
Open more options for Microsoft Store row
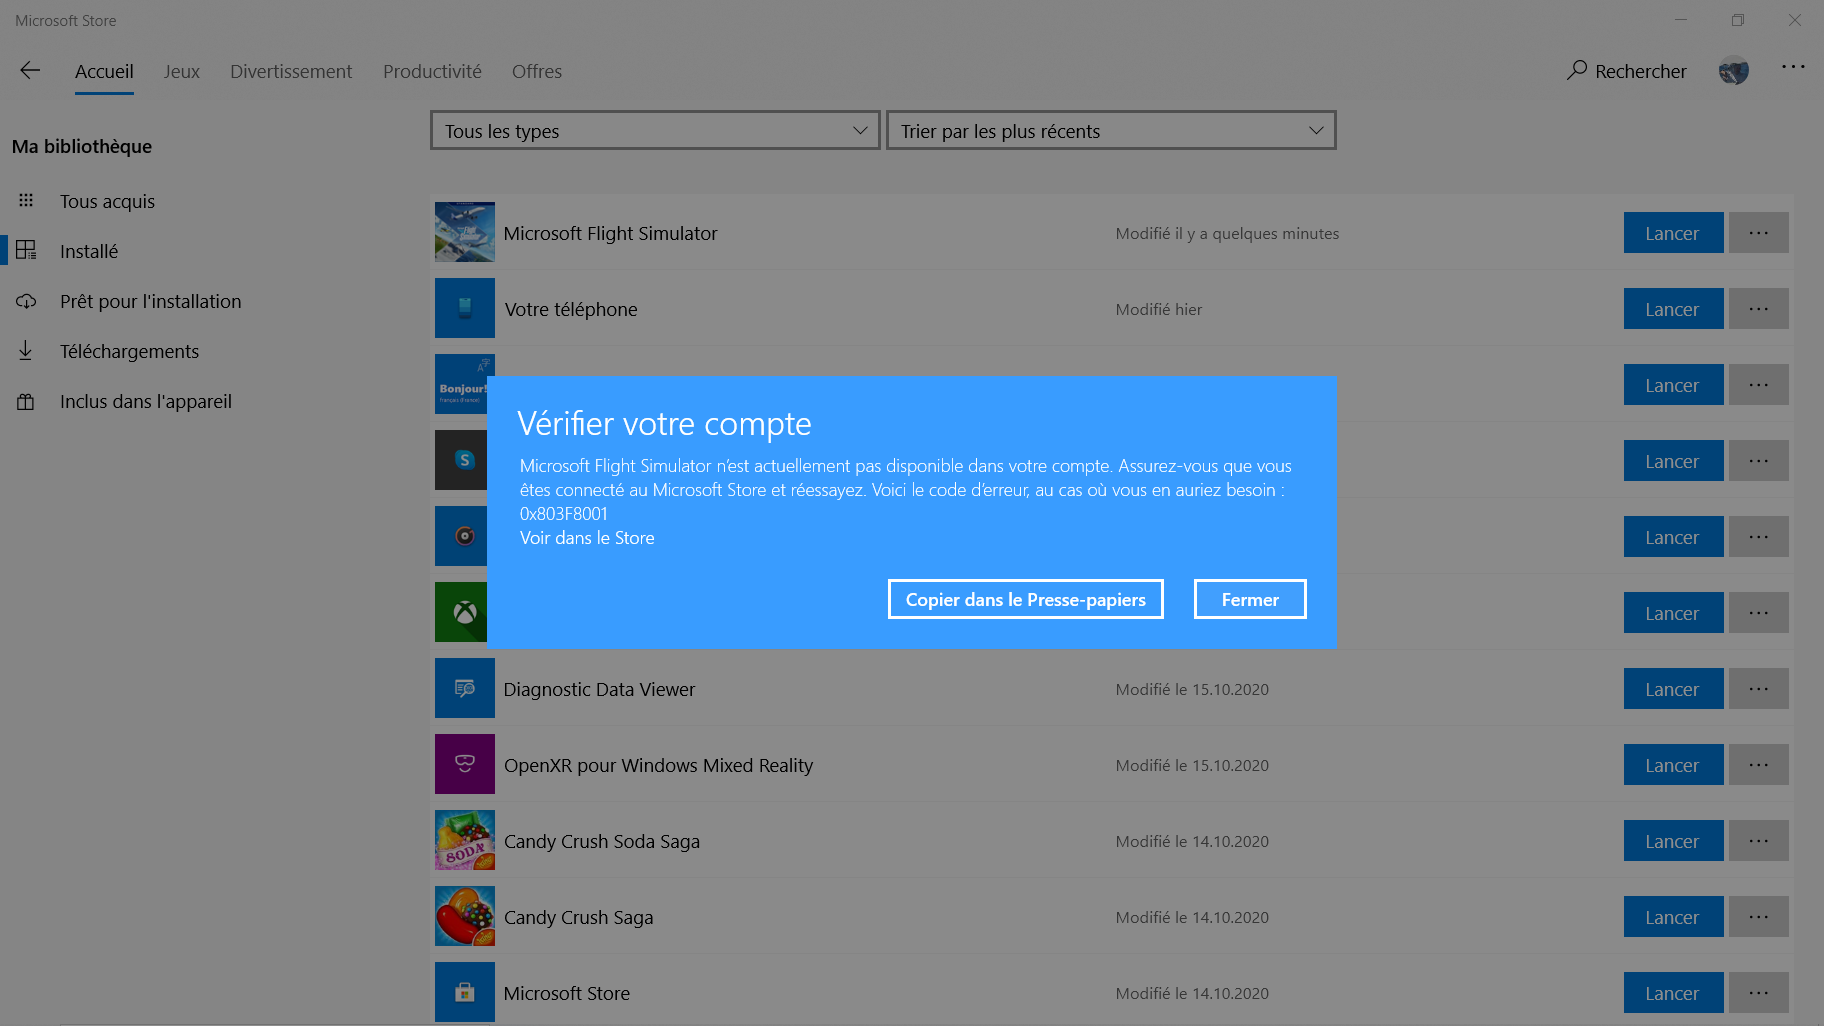[1759, 993]
